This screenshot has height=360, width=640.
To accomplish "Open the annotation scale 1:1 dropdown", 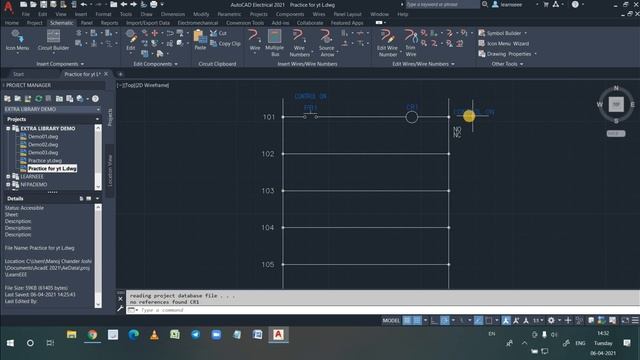I will pos(538,321).
